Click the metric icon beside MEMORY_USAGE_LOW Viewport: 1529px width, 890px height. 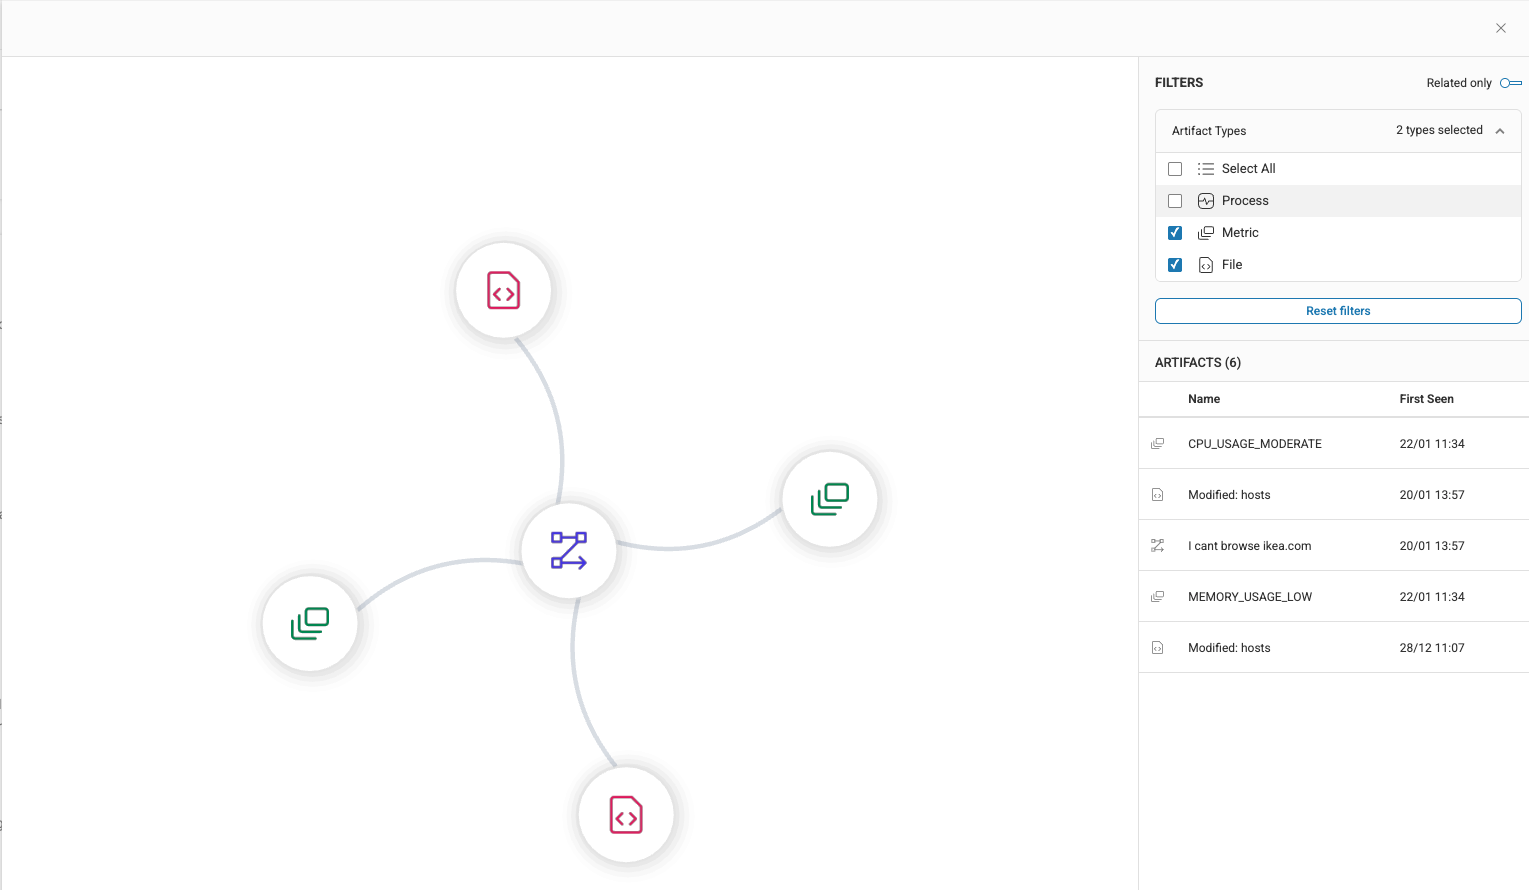click(1157, 596)
